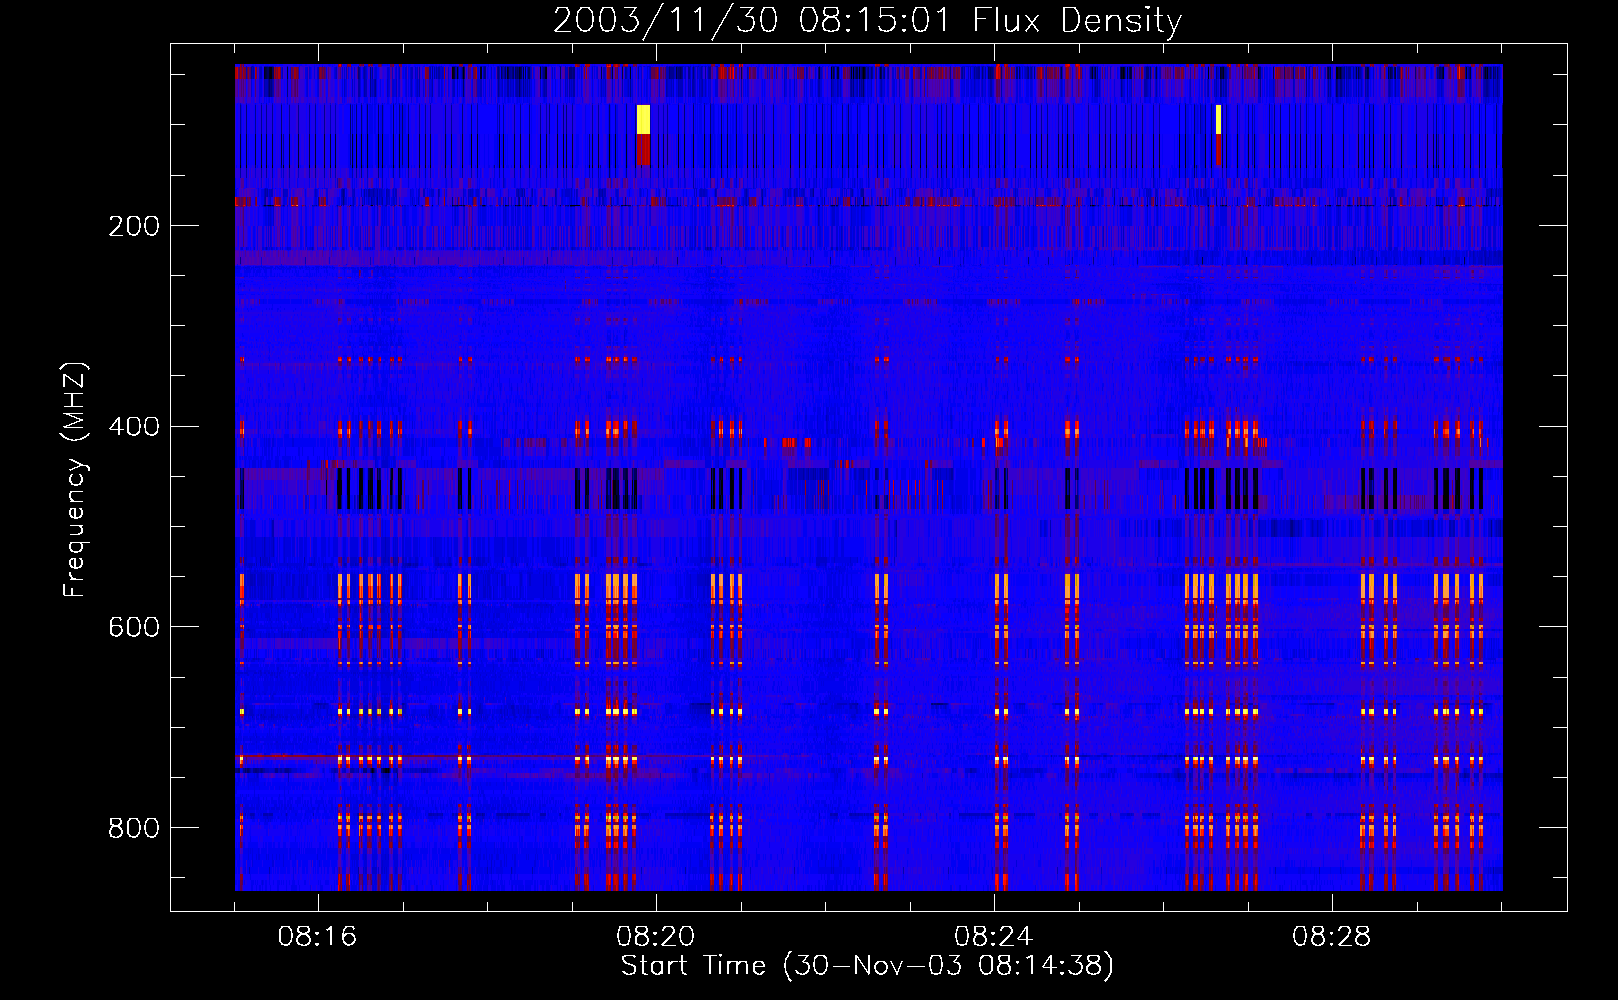The height and width of the screenshot is (1000, 1618).
Task: Click the 400 frequency tick label
Action: (134, 427)
